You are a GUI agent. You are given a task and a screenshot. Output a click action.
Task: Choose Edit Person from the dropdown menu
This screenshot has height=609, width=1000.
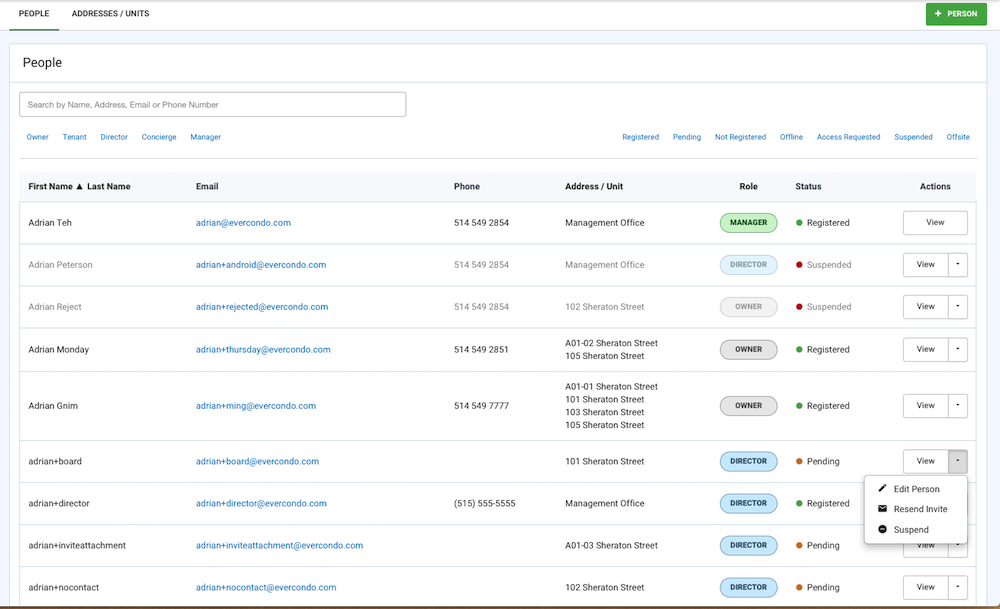916,489
